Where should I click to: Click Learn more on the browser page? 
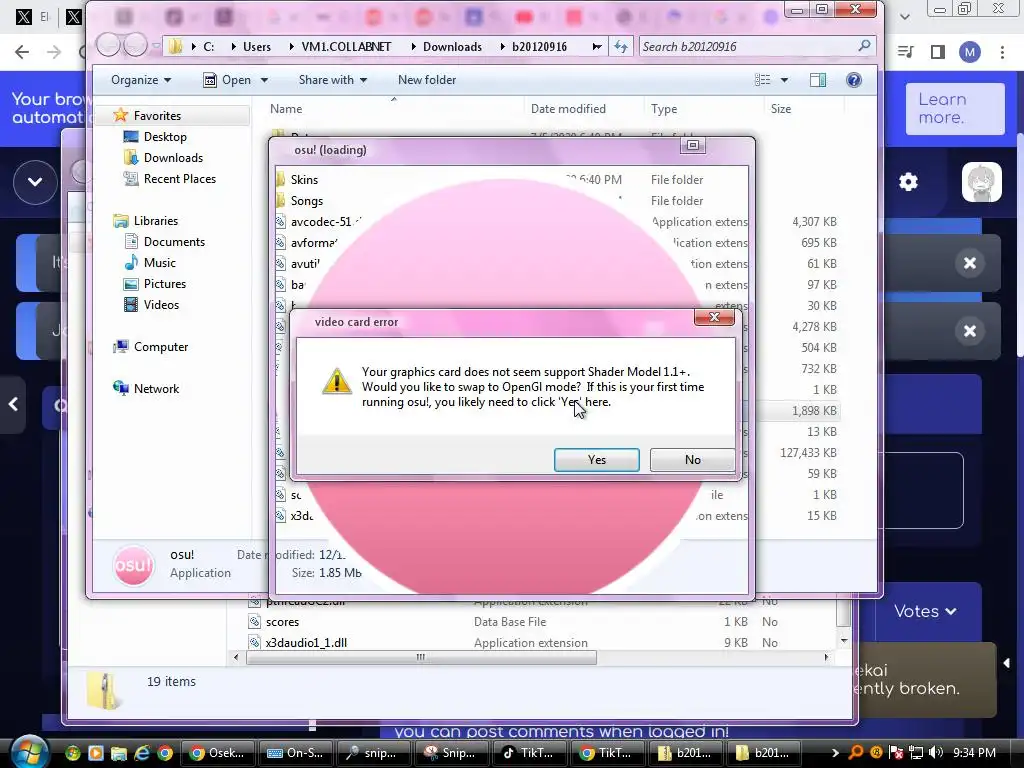[955, 108]
